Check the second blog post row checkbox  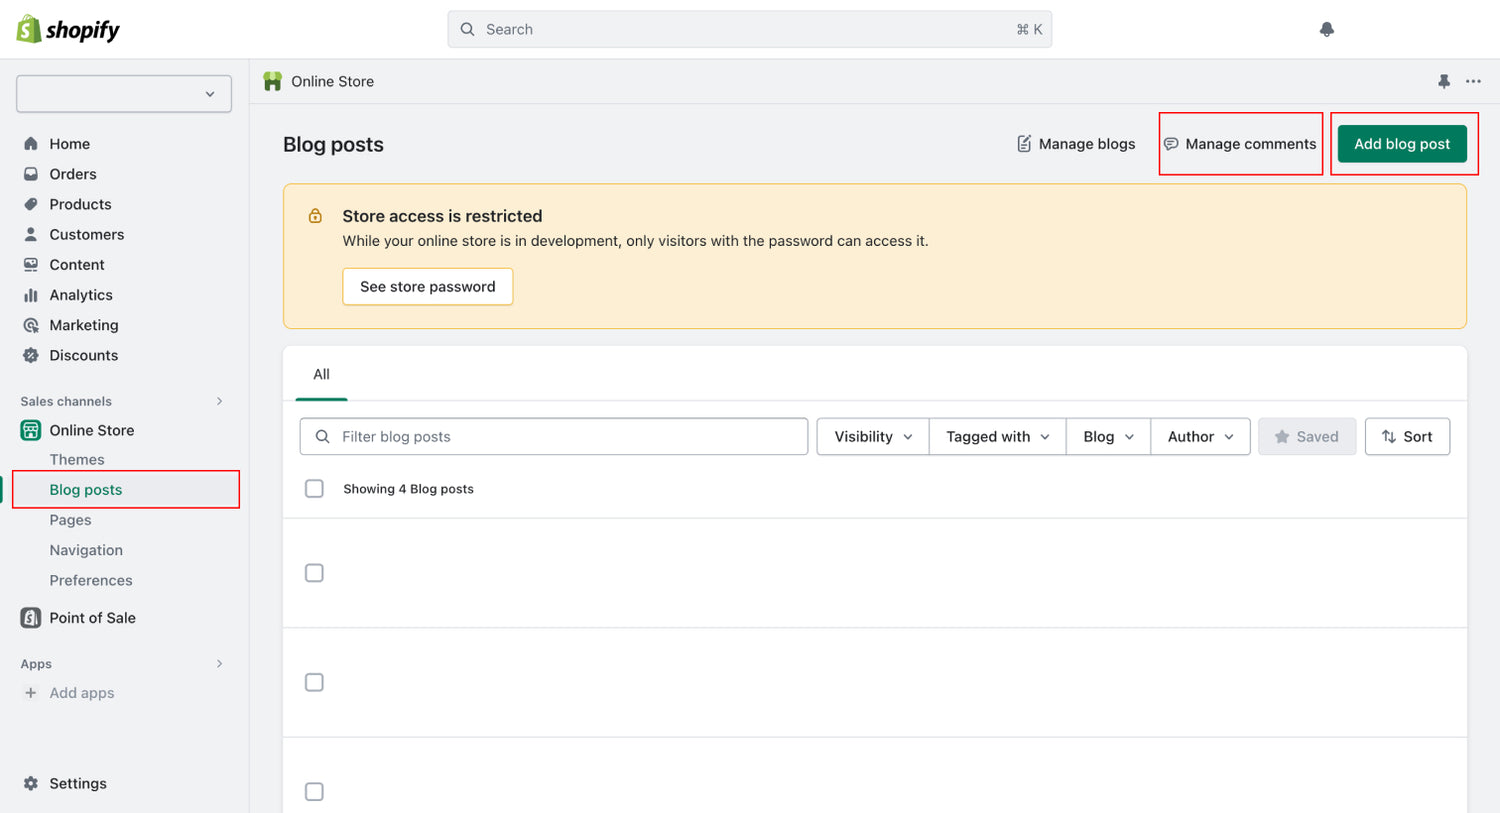pyautogui.click(x=314, y=682)
